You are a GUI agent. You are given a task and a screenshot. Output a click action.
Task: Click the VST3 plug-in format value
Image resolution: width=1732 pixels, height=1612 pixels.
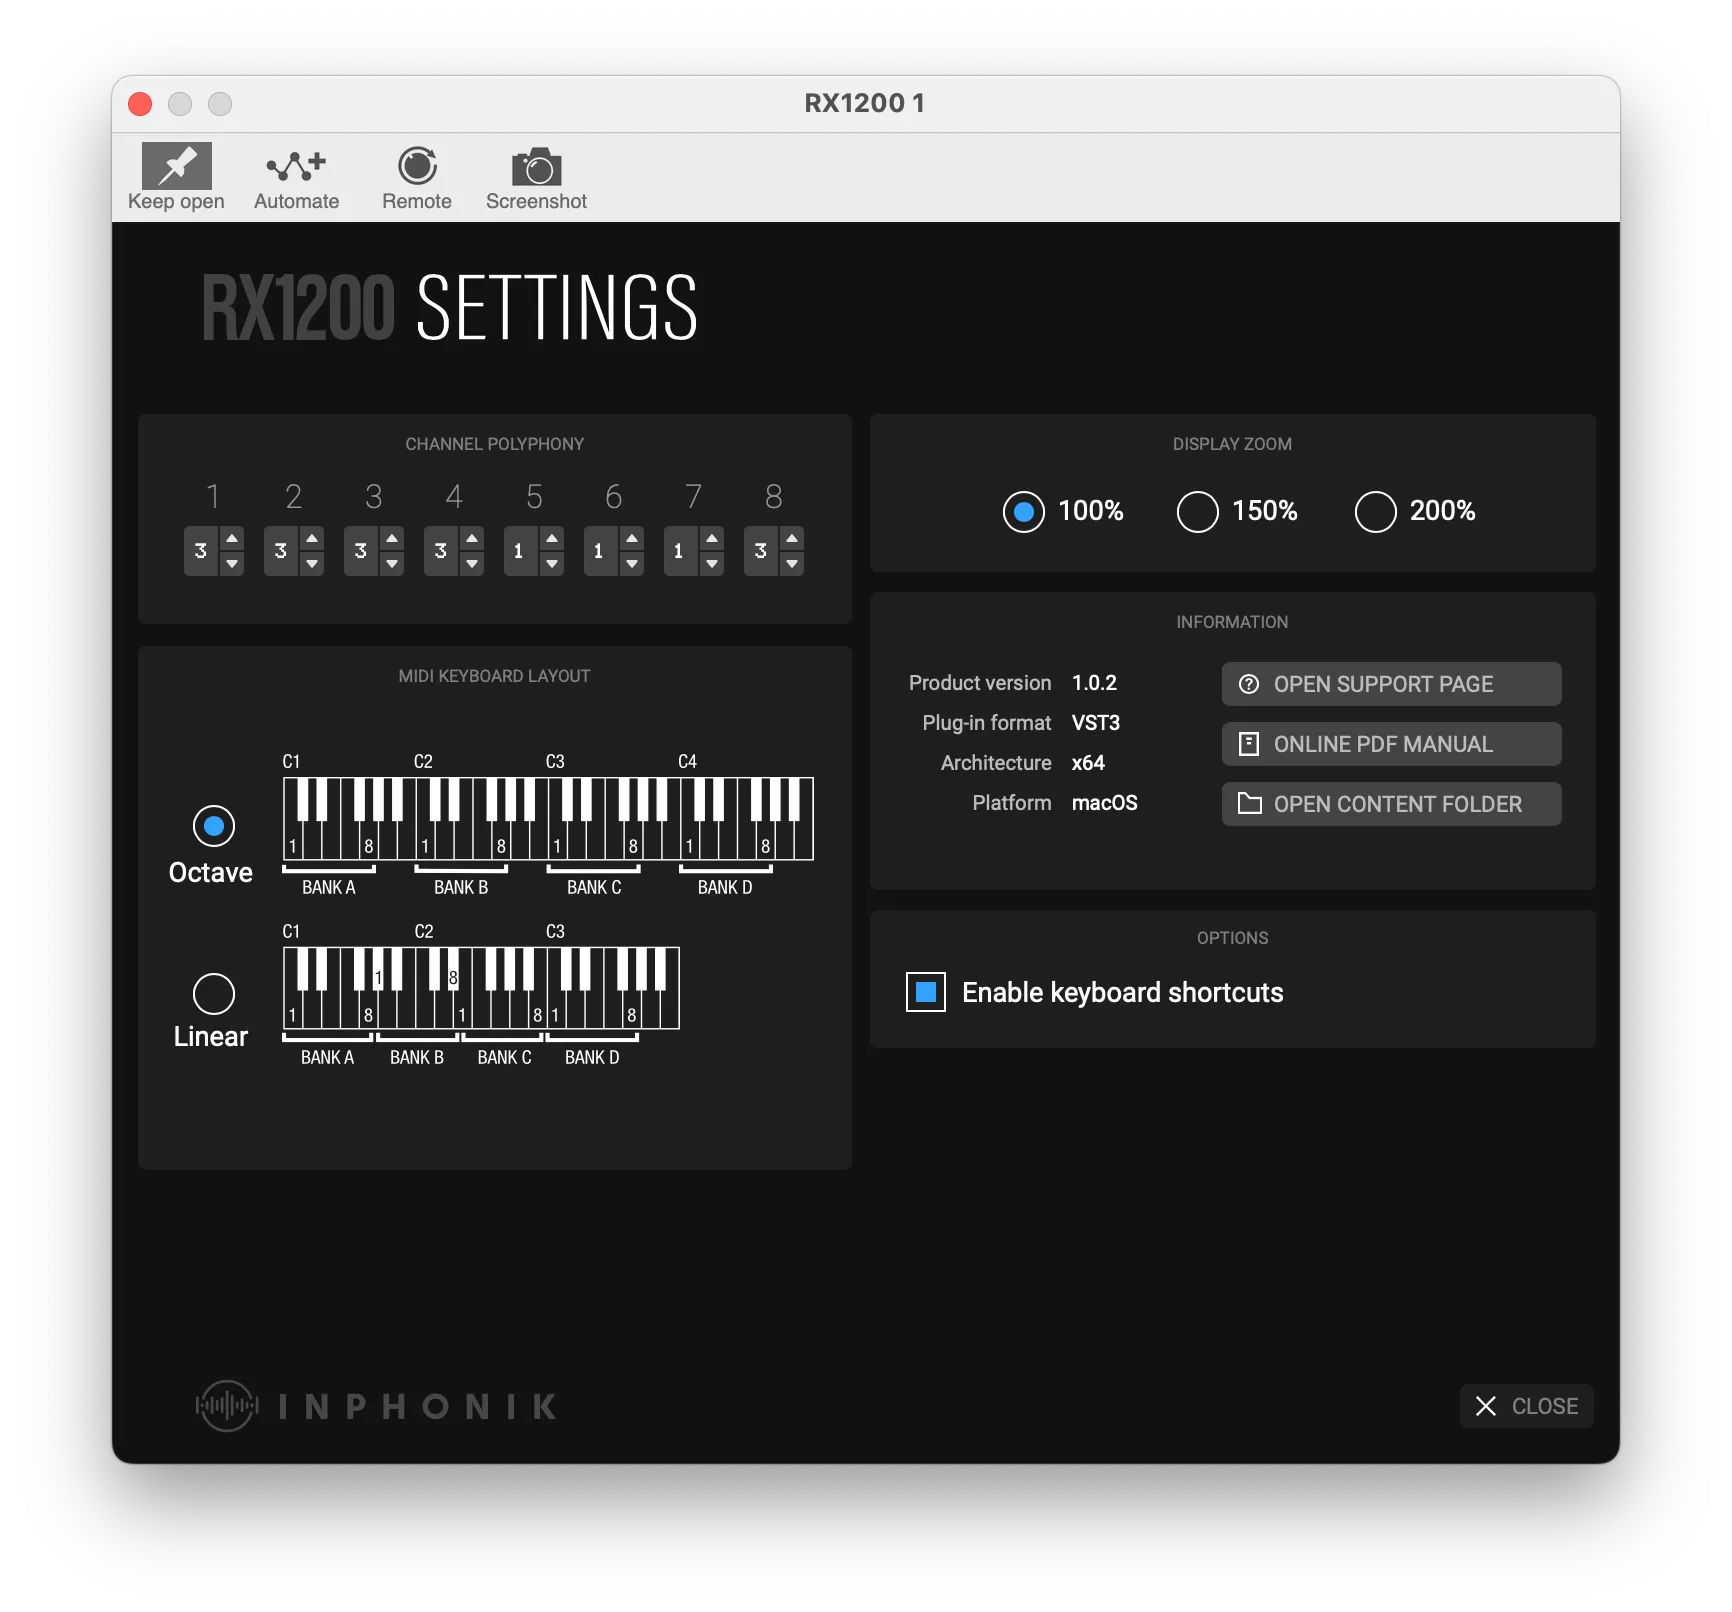1096,723
